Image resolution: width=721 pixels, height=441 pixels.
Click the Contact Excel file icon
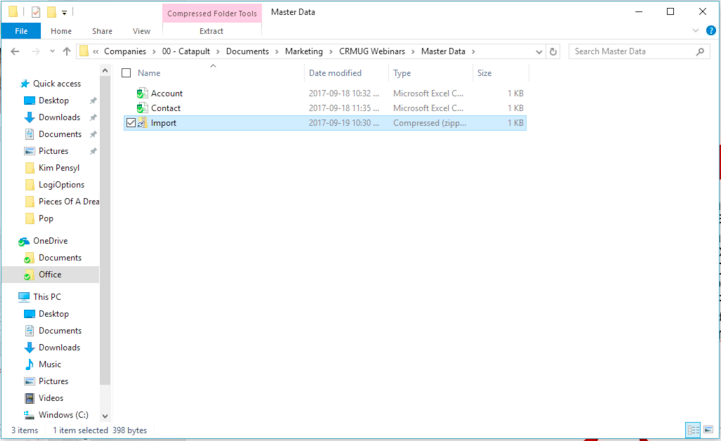click(x=142, y=108)
